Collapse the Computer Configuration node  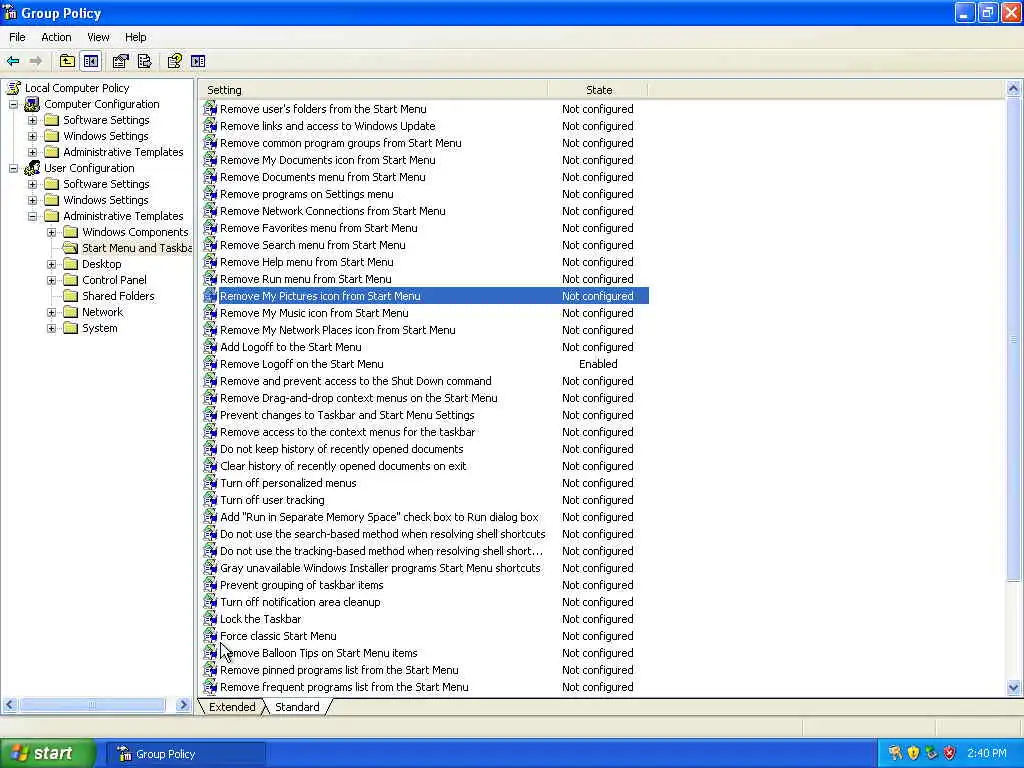(13, 104)
